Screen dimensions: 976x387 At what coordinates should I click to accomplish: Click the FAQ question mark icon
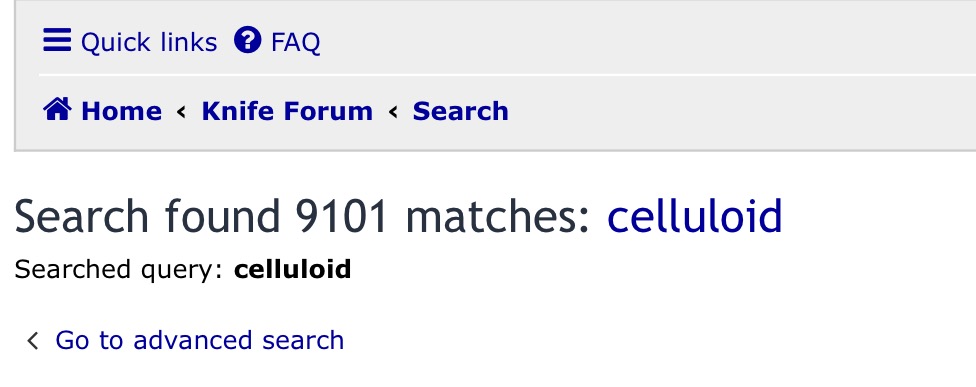(x=247, y=40)
